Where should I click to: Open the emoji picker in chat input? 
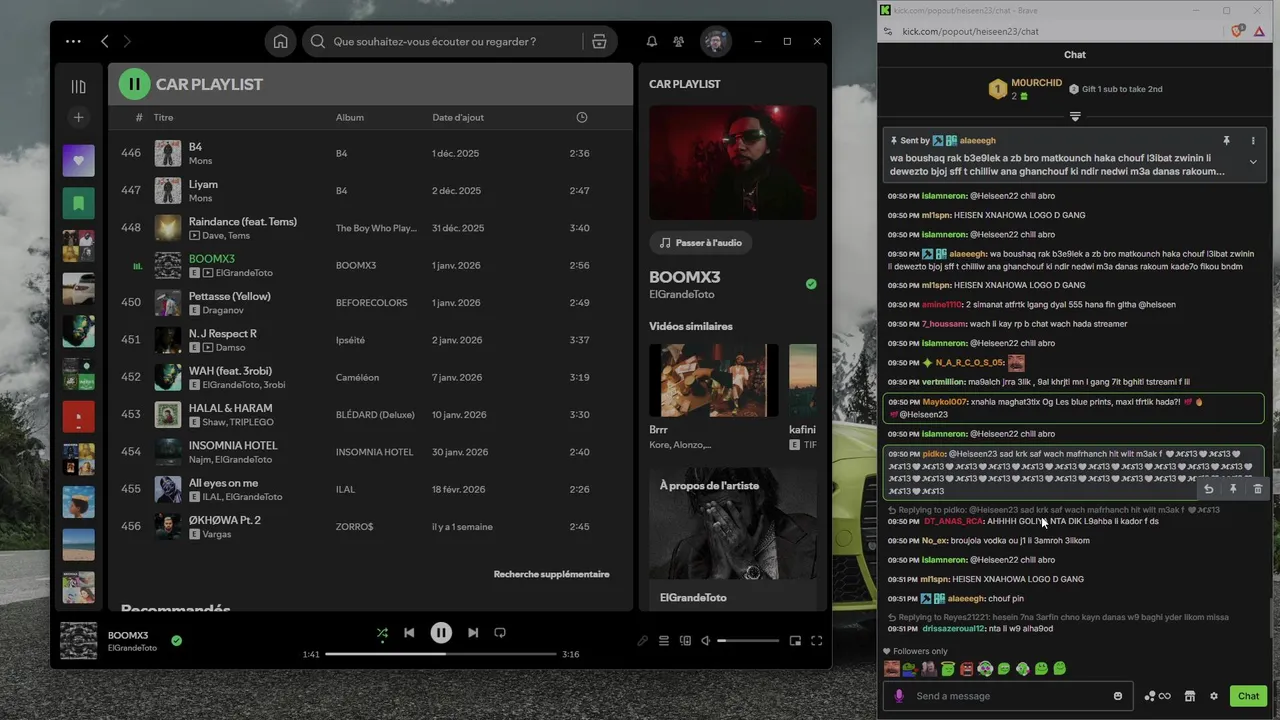1118,696
